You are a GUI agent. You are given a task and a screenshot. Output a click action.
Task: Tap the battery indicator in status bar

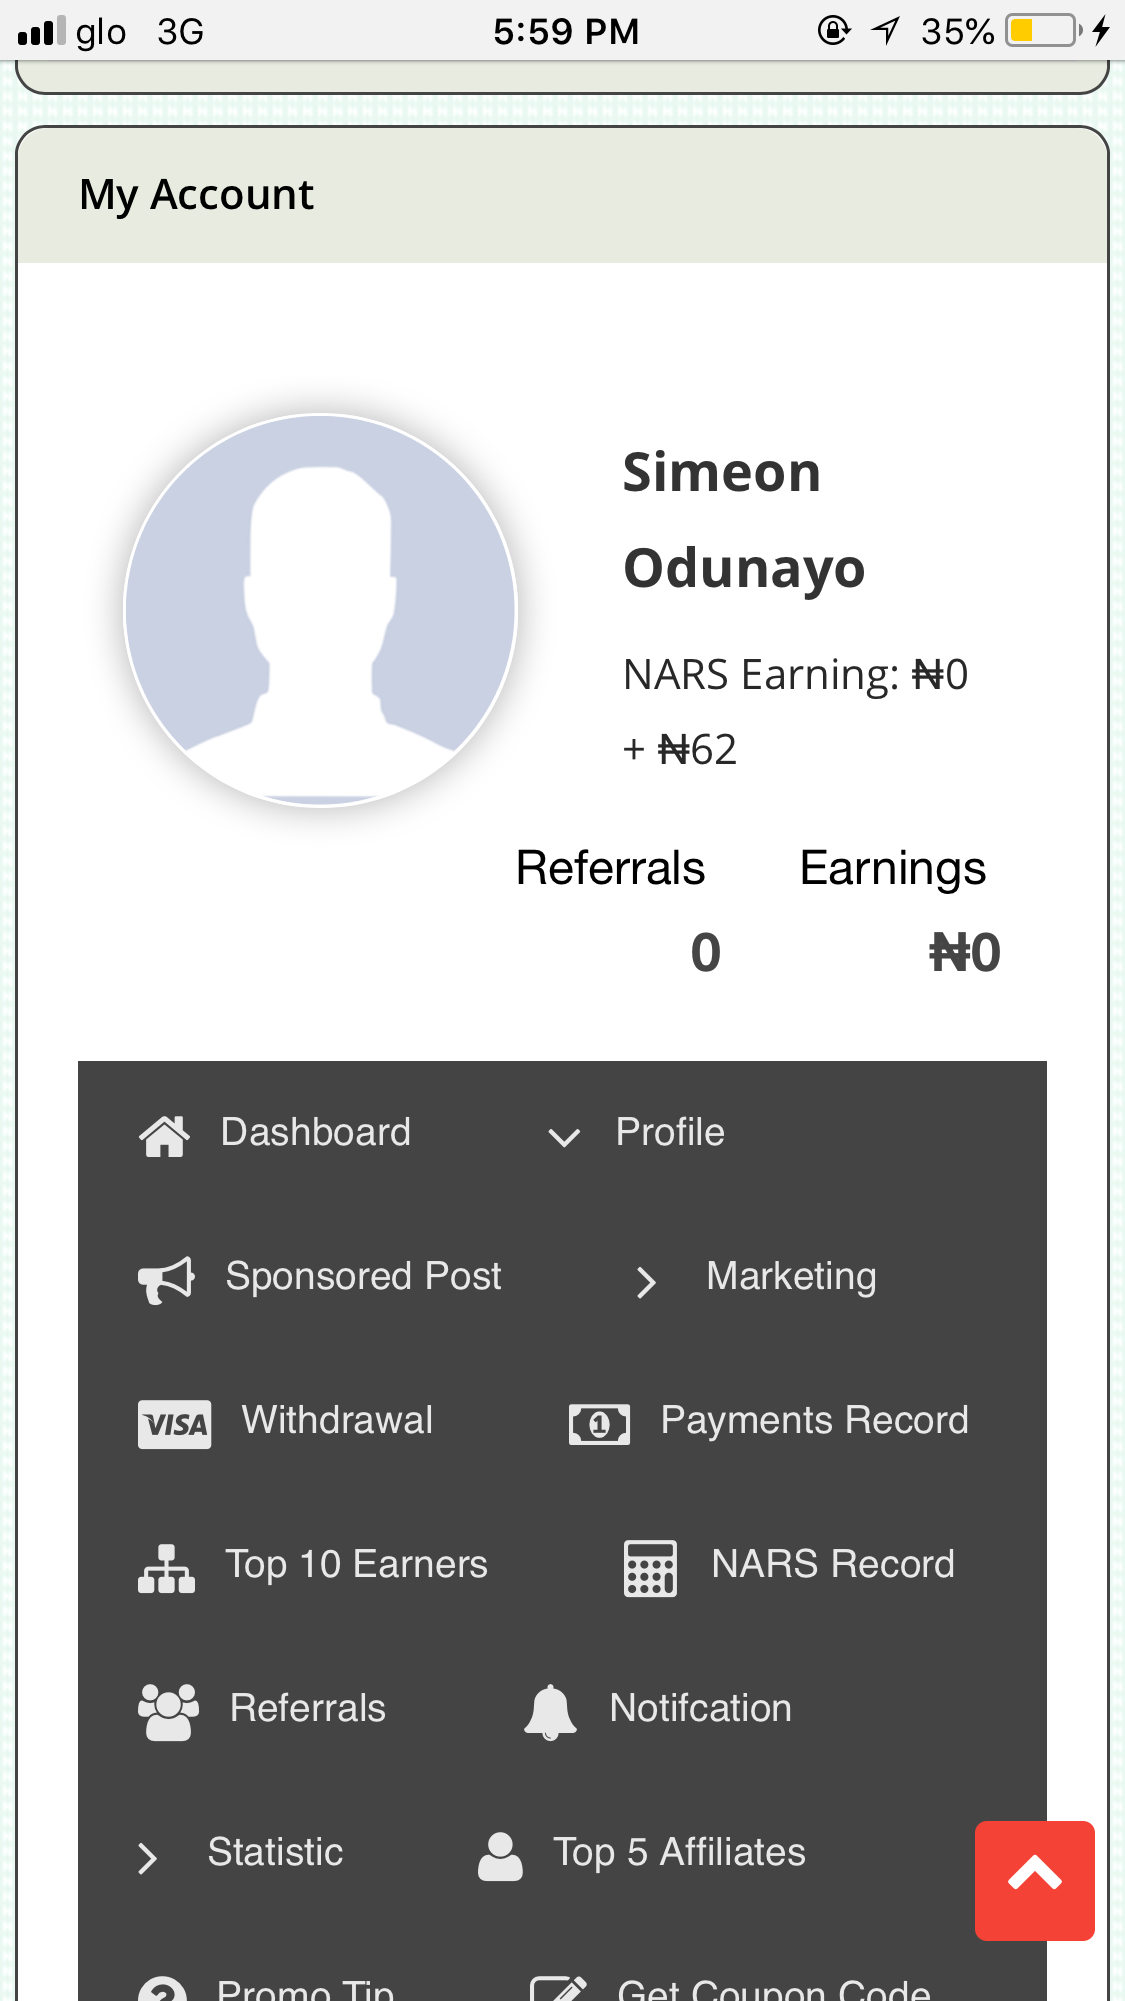(1043, 30)
